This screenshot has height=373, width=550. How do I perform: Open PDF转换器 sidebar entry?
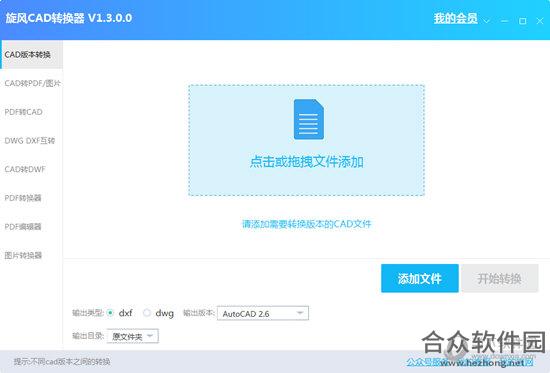tap(32, 198)
